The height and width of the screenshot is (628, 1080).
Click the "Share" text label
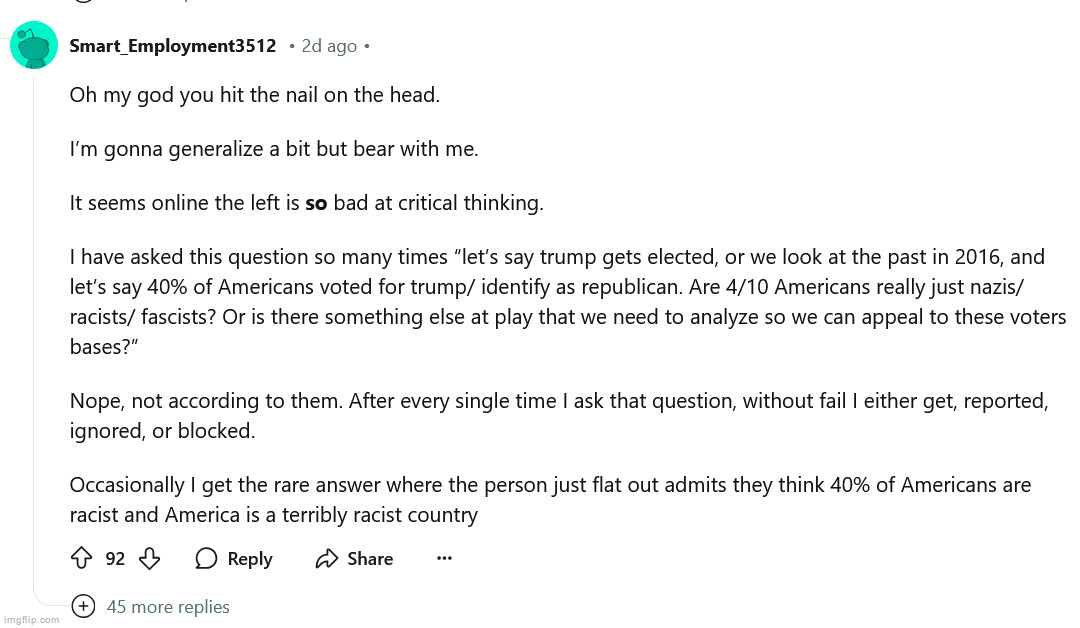point(370,558)
